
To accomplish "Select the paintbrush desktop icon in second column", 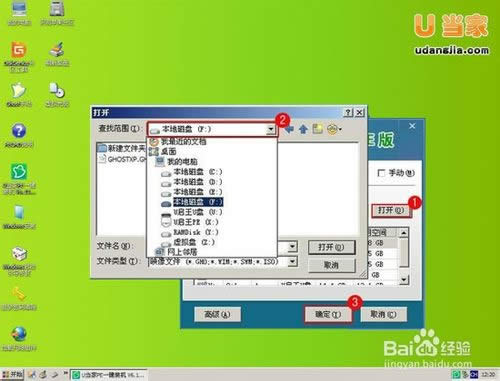I will (x=57, y=53).
